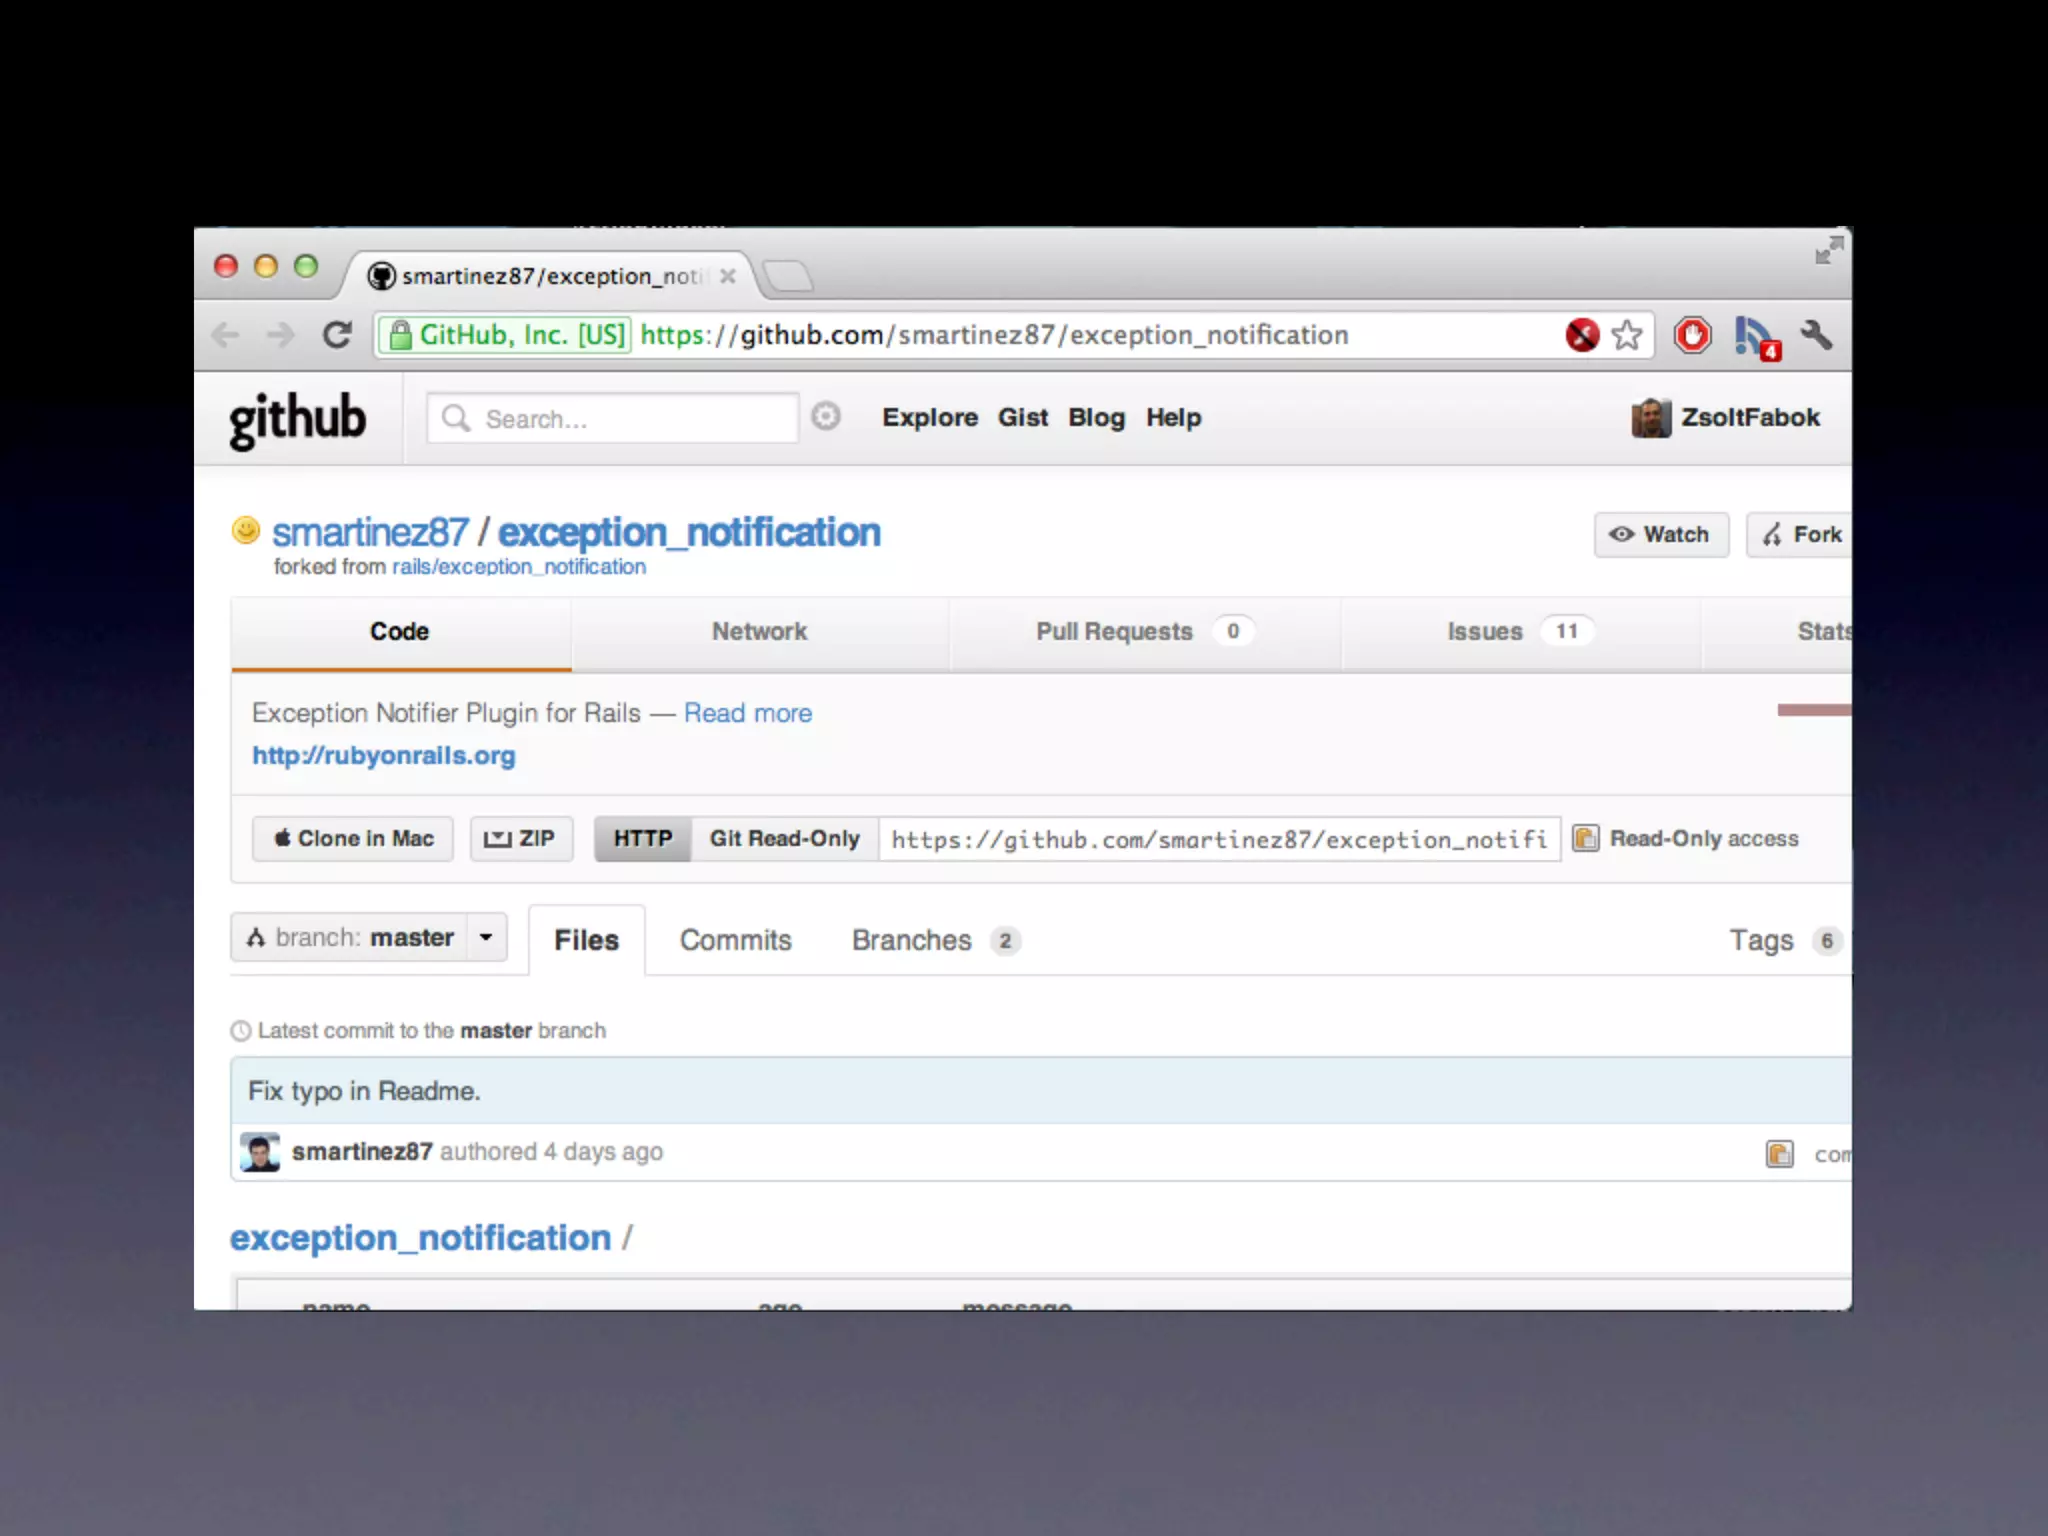Click the github logo
Screen dimensions: 2048x1536
point(298,419)
